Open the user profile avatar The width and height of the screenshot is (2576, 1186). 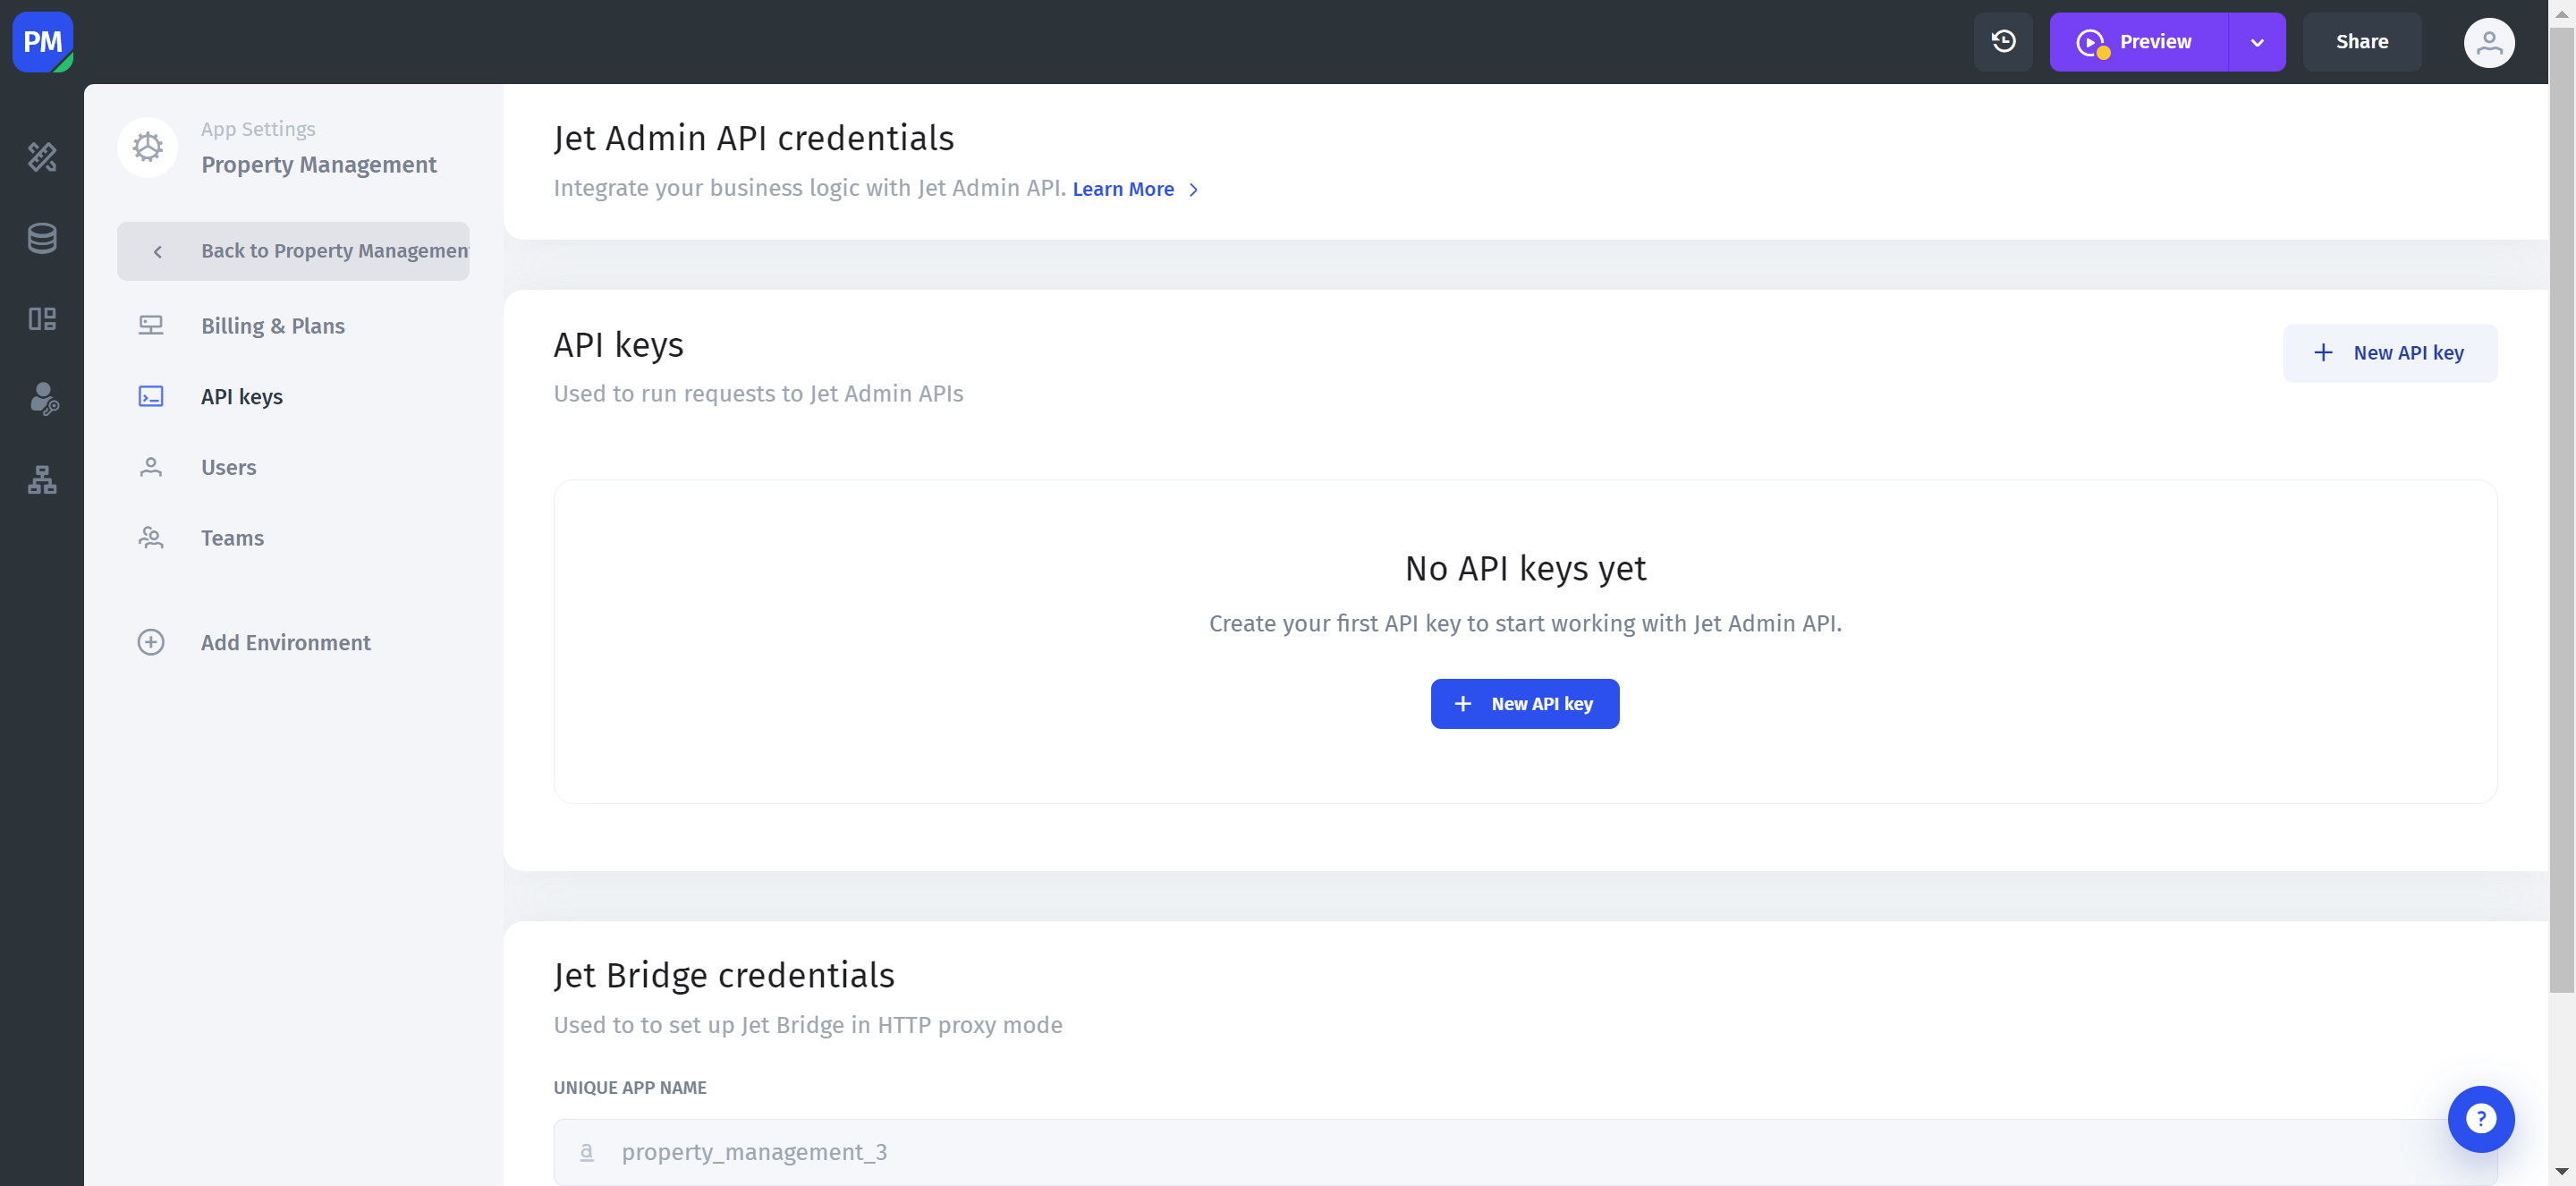[x=2489, y=42]
